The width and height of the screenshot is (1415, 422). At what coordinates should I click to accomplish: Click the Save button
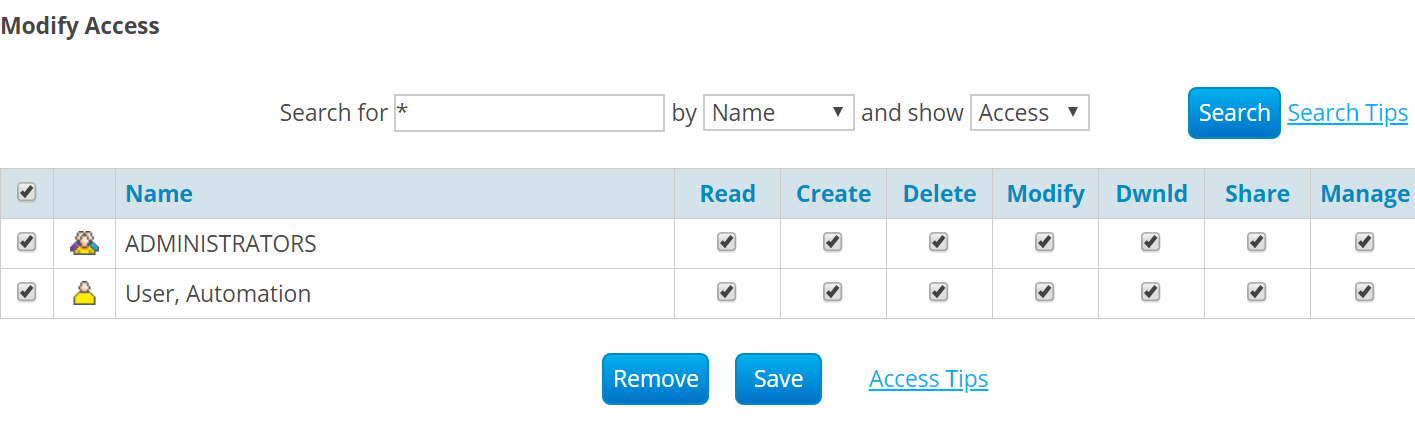[778, 379]
